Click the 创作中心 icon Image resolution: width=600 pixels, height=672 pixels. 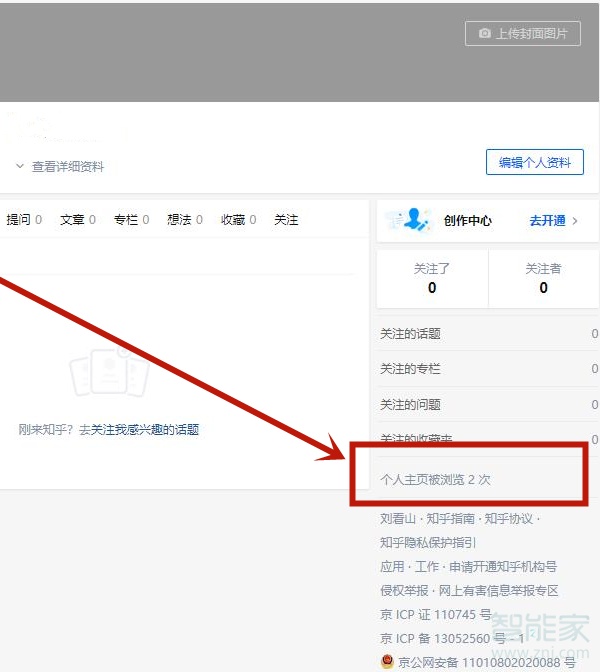tap(408, 220)
